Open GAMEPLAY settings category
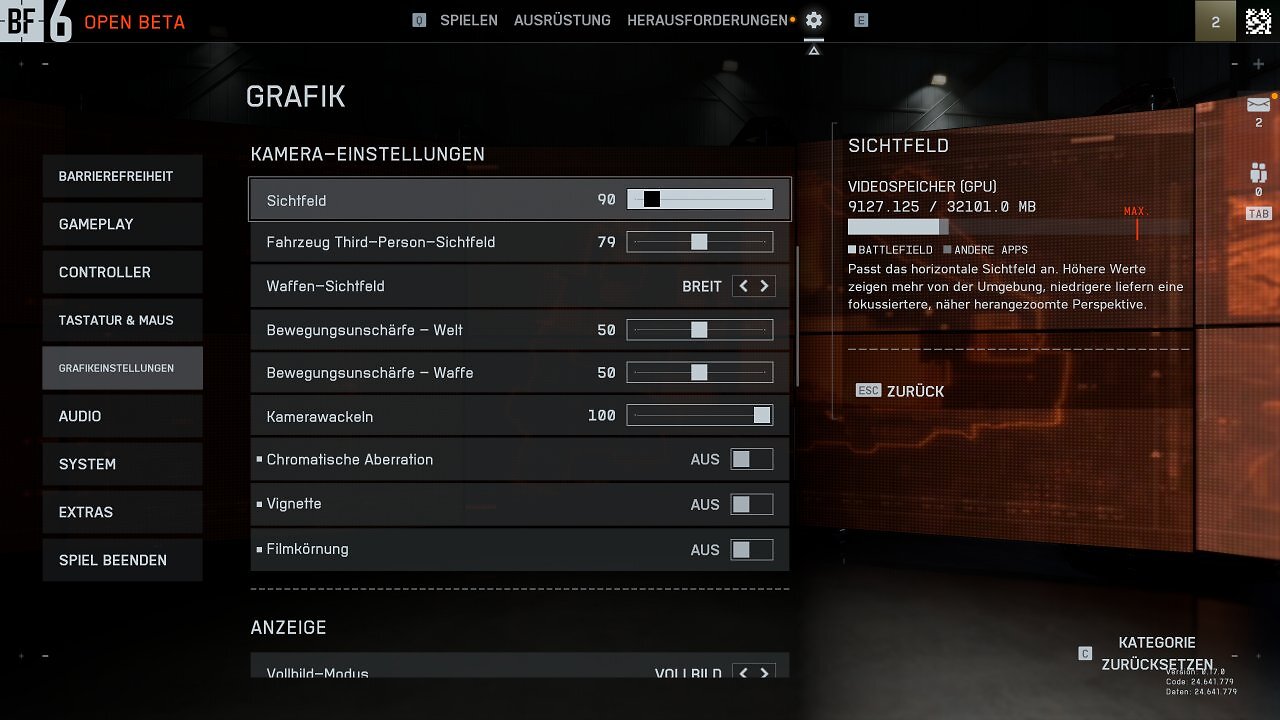1280x720 pixels. point(122,224)
